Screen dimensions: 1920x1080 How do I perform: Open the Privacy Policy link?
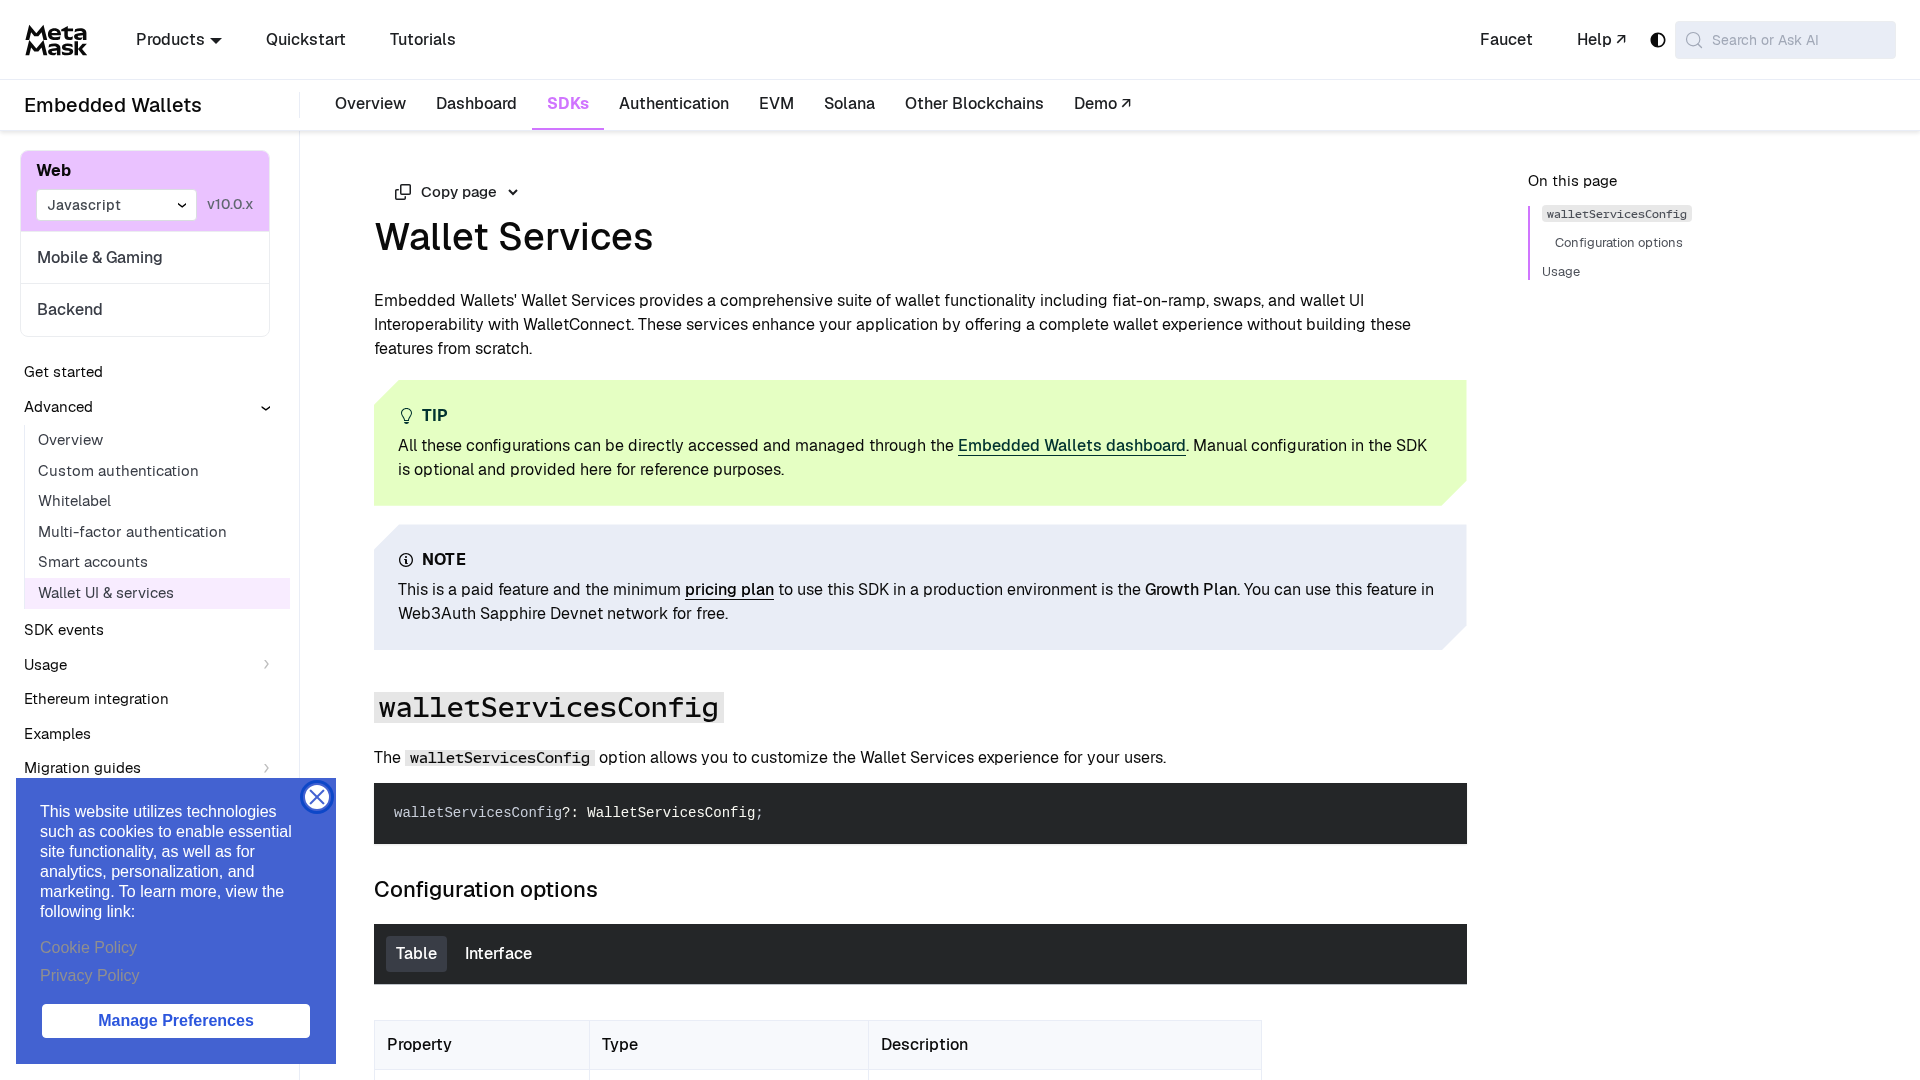pos(90,976)
